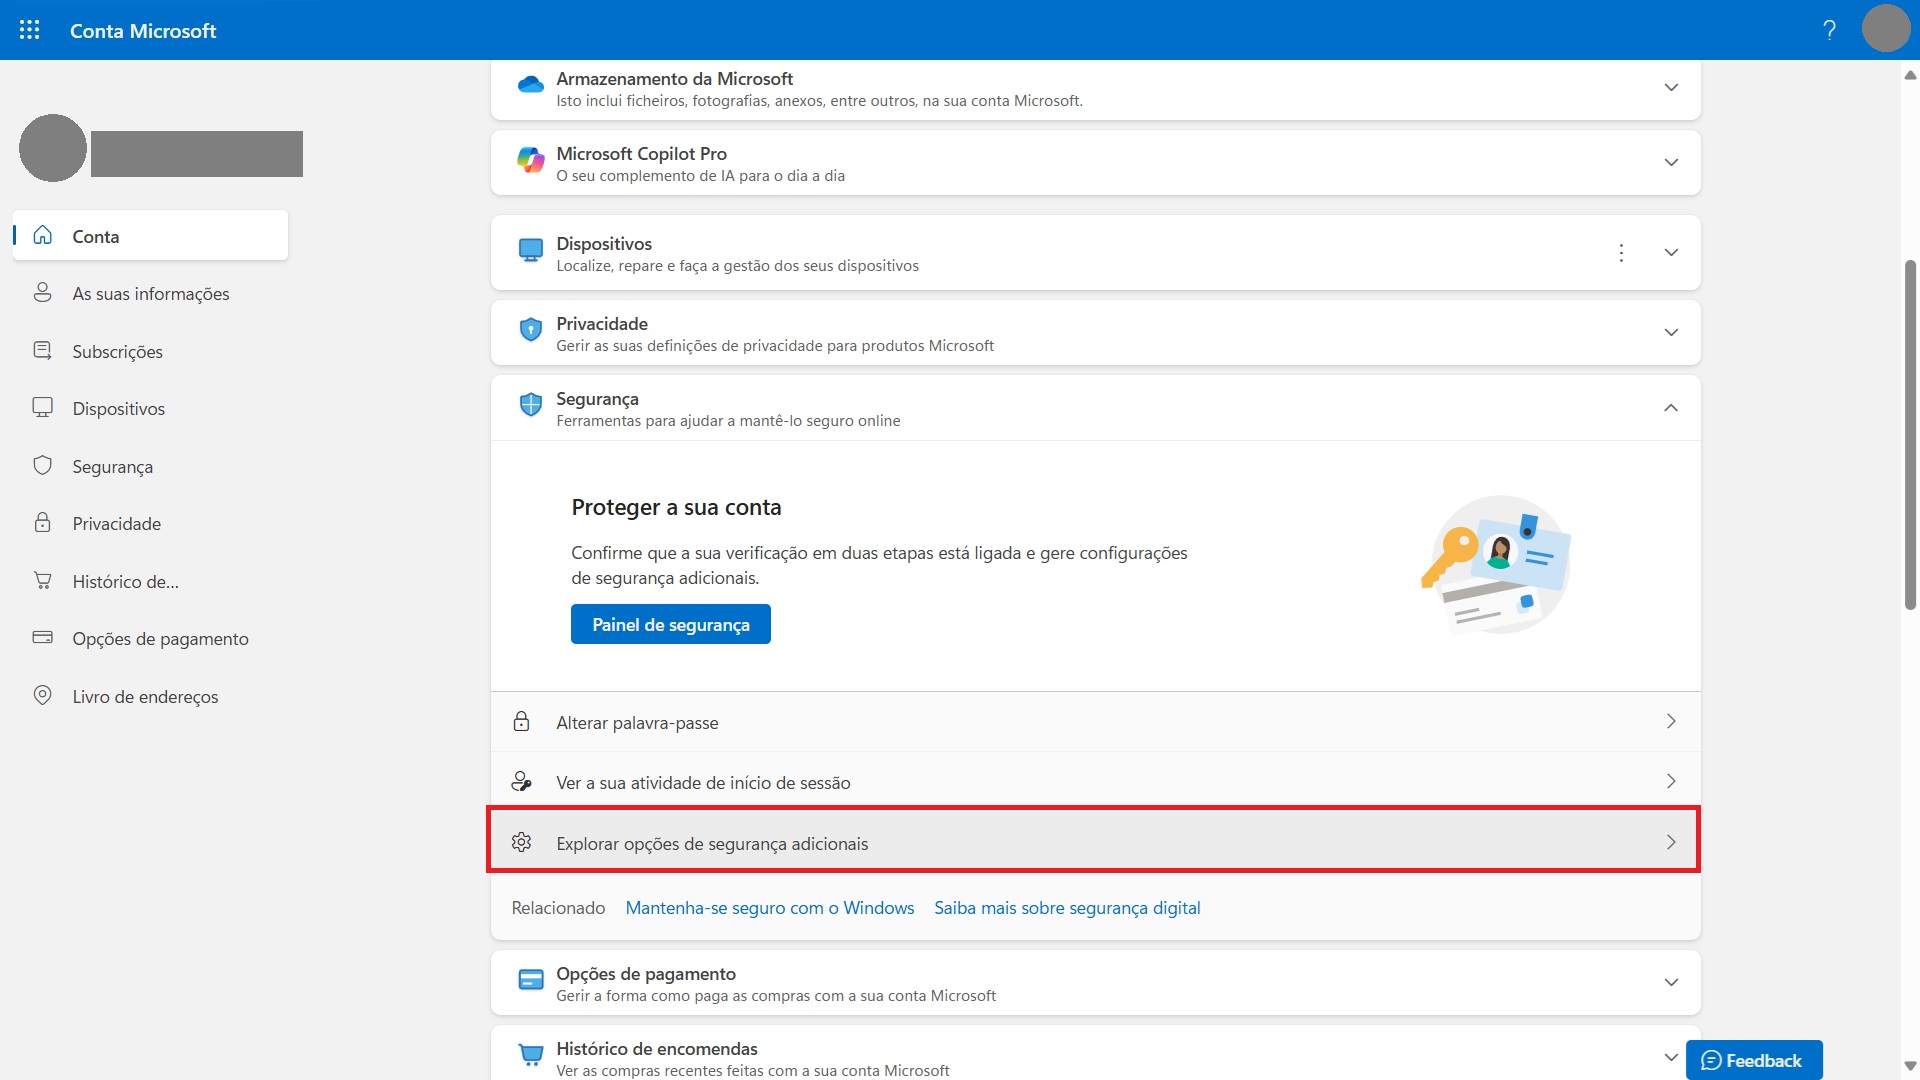This screenshot has height=1080, width=1920.
Task: Open the Explorar opções de segurança adicionais row
Action: 1095,842
